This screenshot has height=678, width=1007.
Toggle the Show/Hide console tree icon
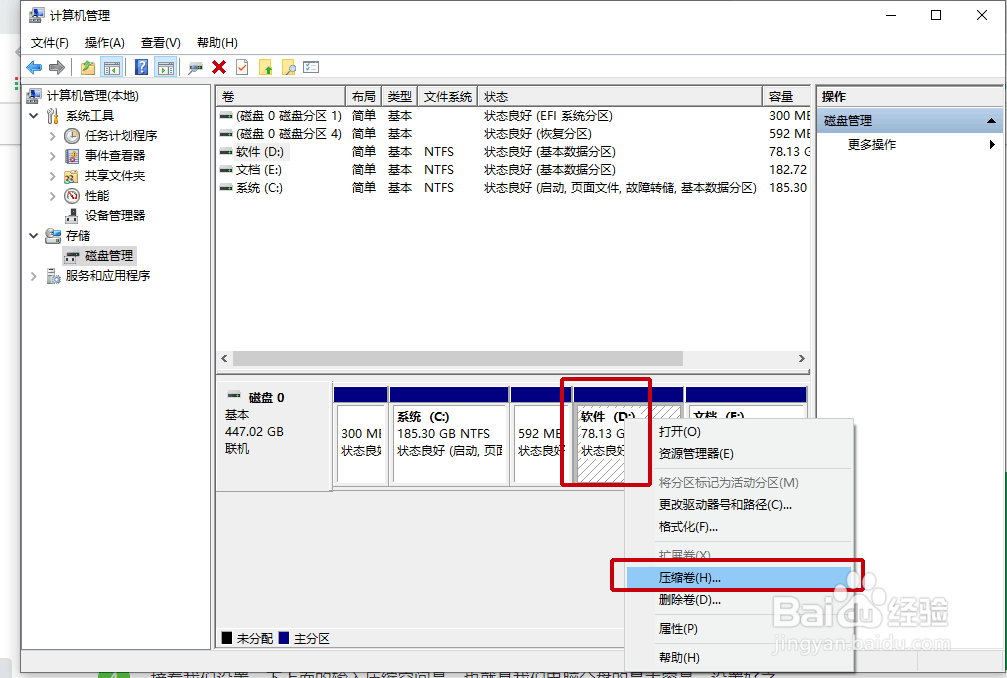[113, 67]
